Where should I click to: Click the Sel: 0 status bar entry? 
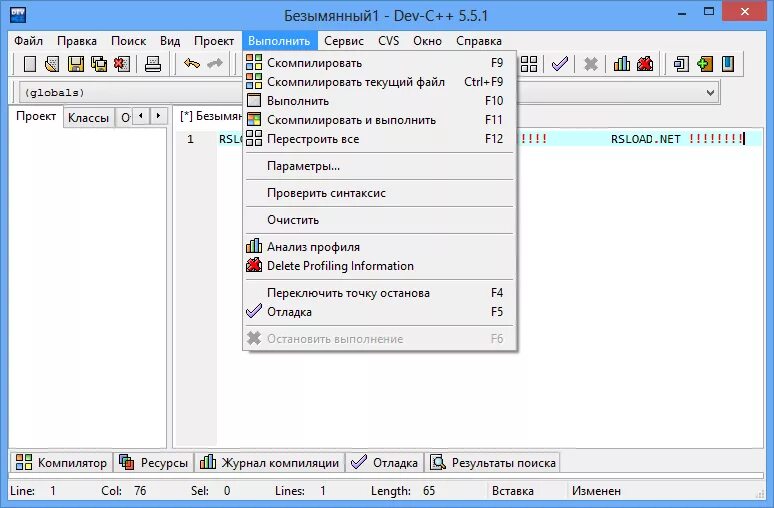pyautogui.click(x=211, y=491)
